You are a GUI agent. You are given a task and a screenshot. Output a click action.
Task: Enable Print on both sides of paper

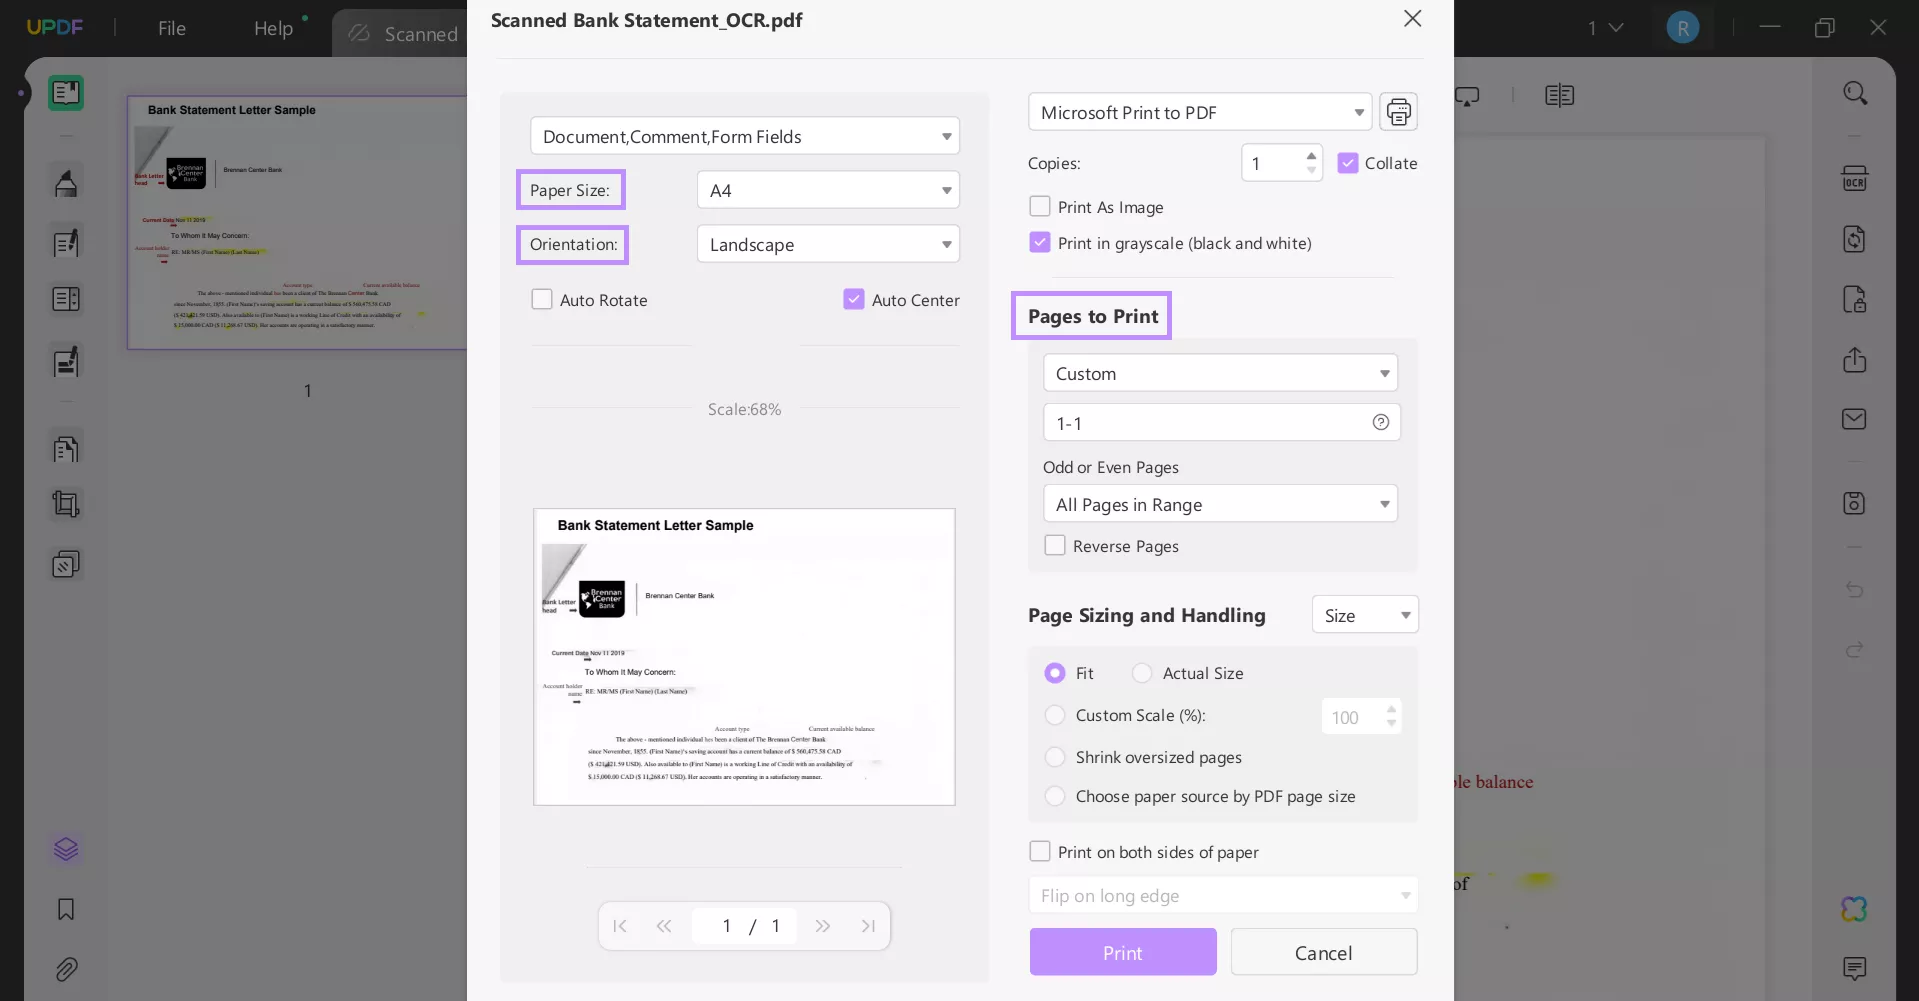pos(1040,851)
